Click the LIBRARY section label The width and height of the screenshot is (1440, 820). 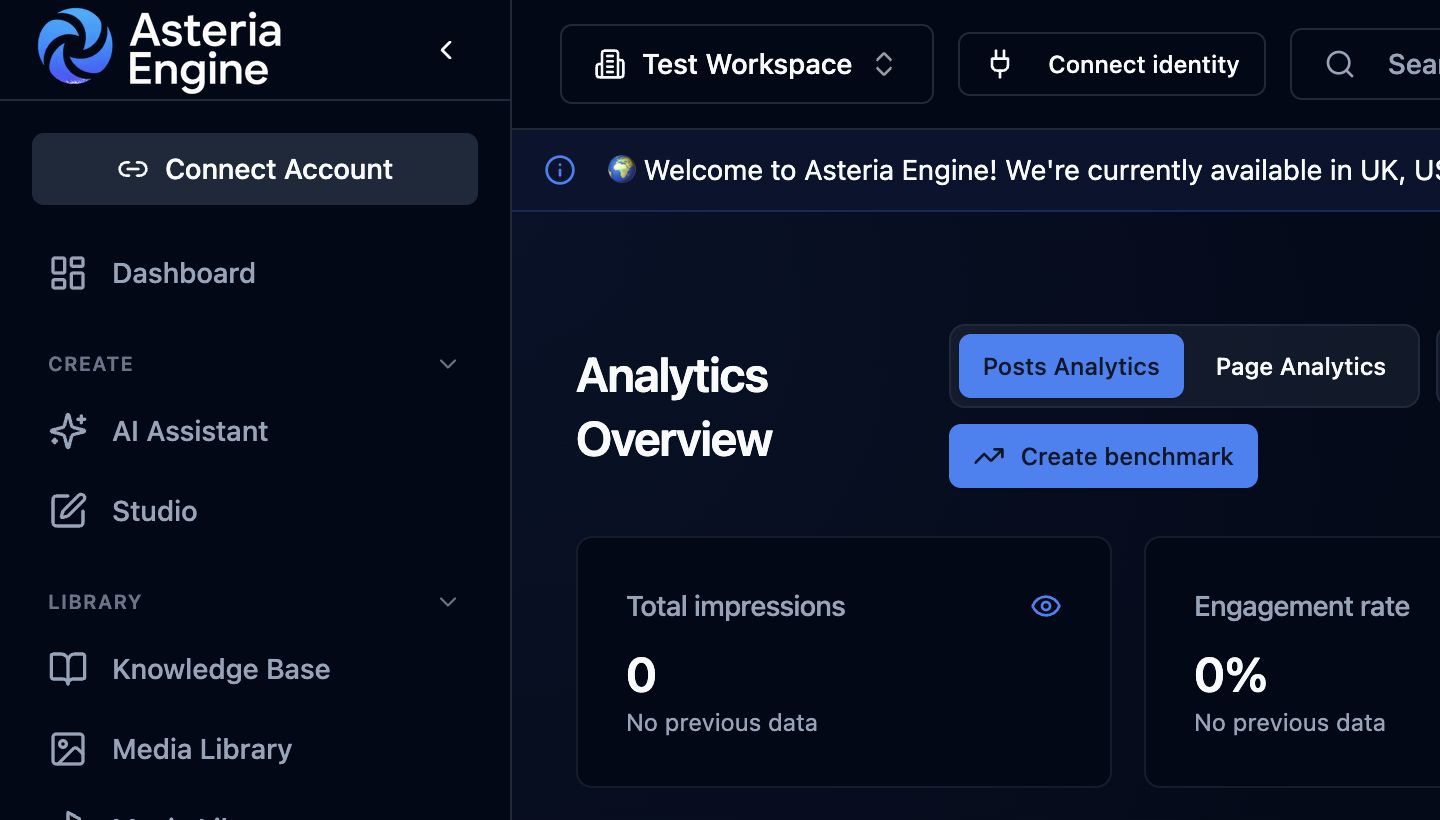coord(95,602)
